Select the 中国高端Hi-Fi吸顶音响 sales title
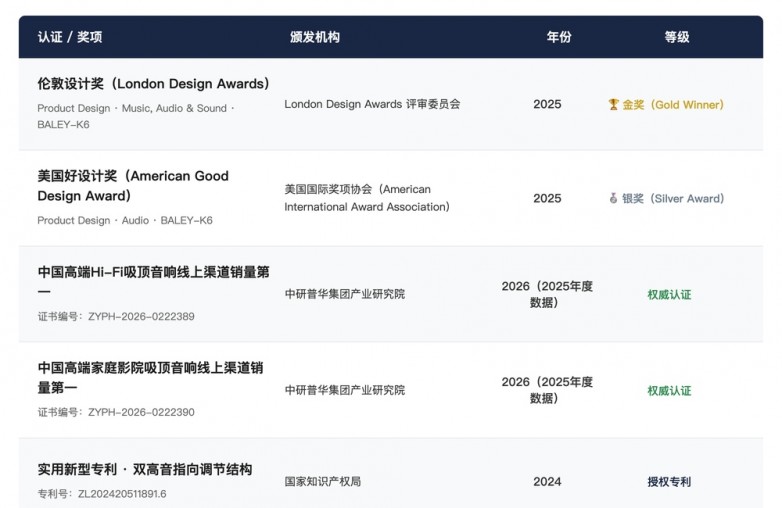This screenshot has height=508, width=782. [153, 281]
